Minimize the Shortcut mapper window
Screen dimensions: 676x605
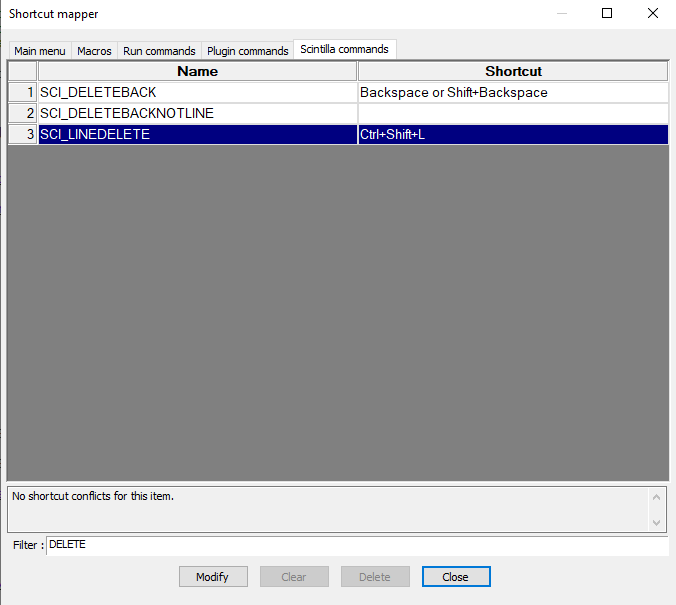562,13
